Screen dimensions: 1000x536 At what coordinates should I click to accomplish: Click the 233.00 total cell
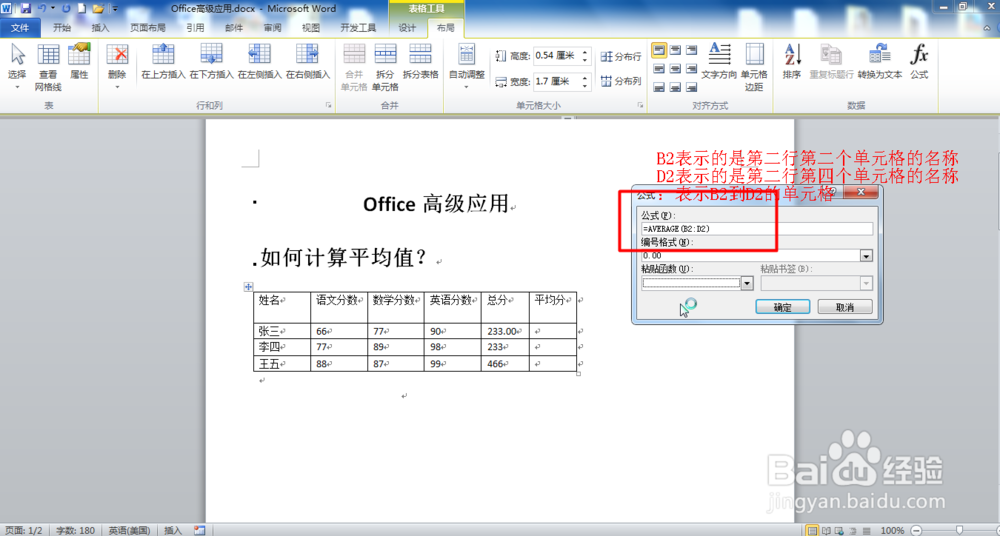click(x=504, y=331)
